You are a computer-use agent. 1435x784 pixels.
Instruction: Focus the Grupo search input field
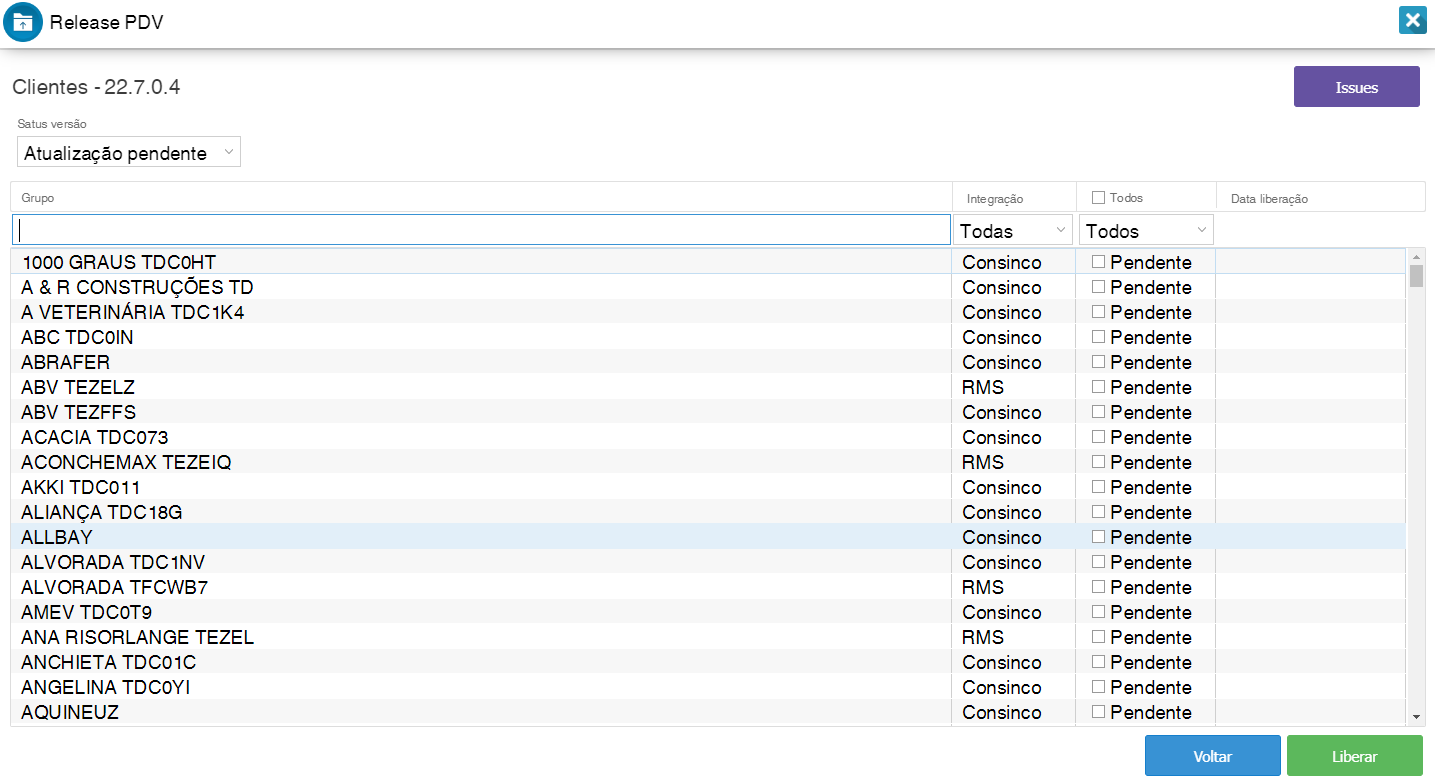[x=481, y=230]
